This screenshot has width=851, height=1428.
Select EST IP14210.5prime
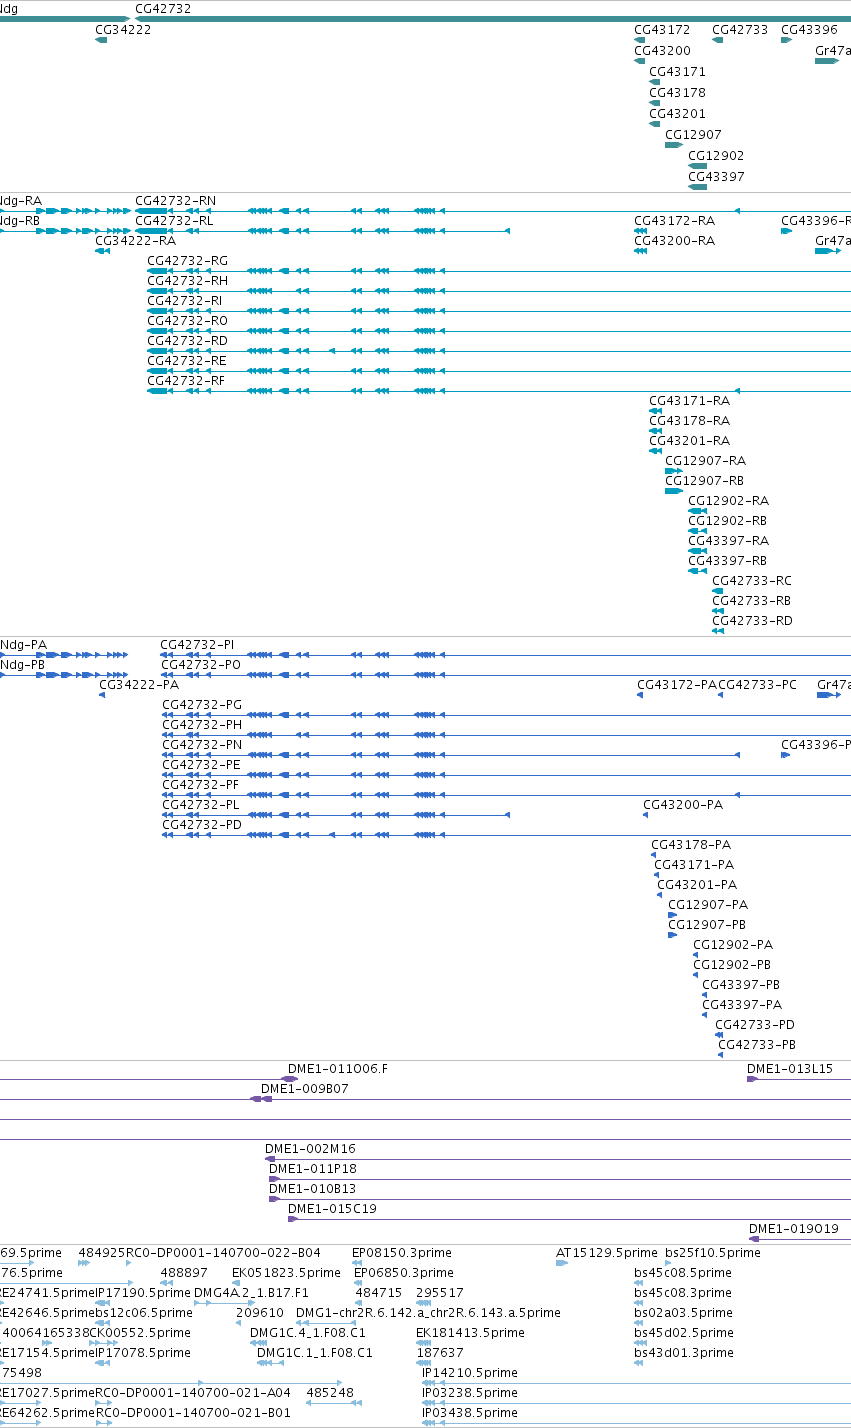coord(470,1373)
